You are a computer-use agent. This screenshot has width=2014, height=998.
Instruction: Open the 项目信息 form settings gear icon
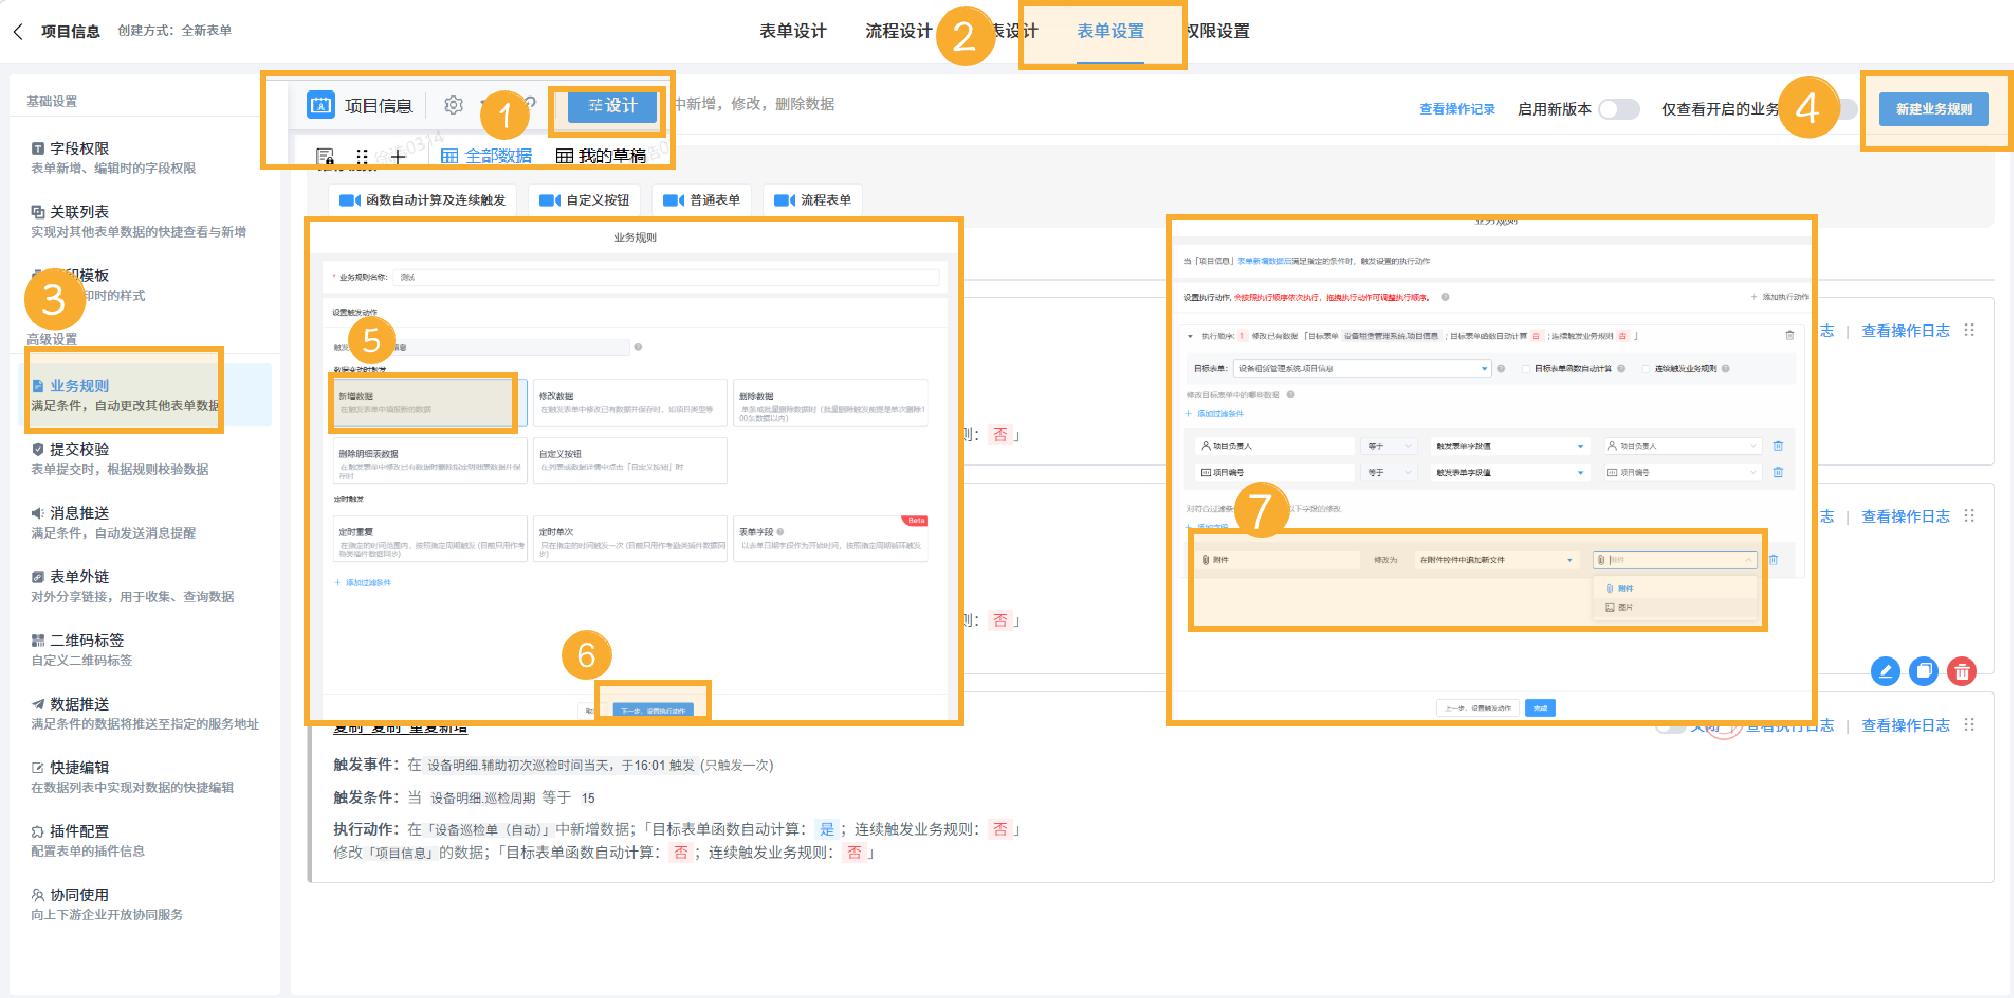453,104
